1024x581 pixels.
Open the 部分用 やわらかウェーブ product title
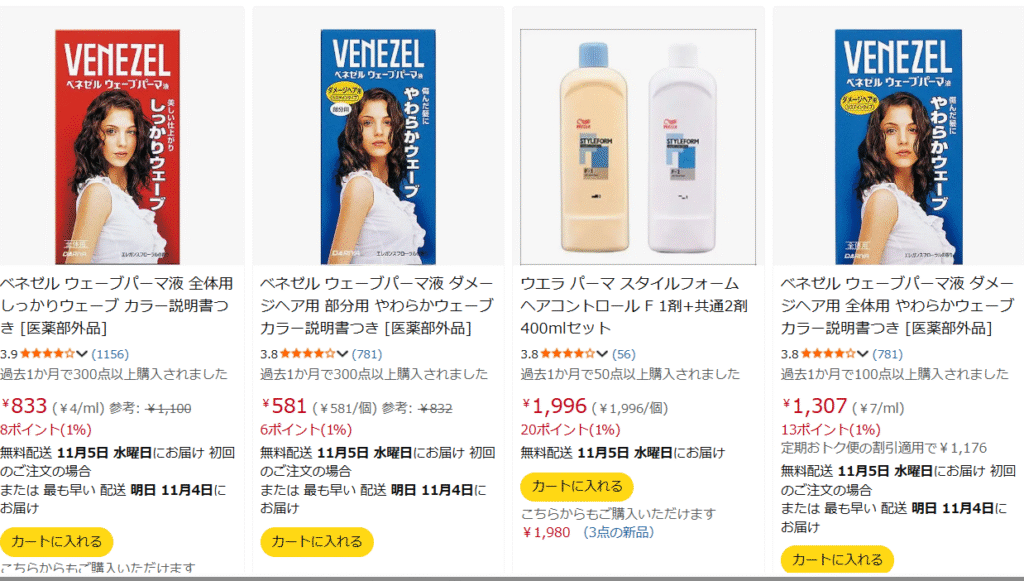(377, 306)
